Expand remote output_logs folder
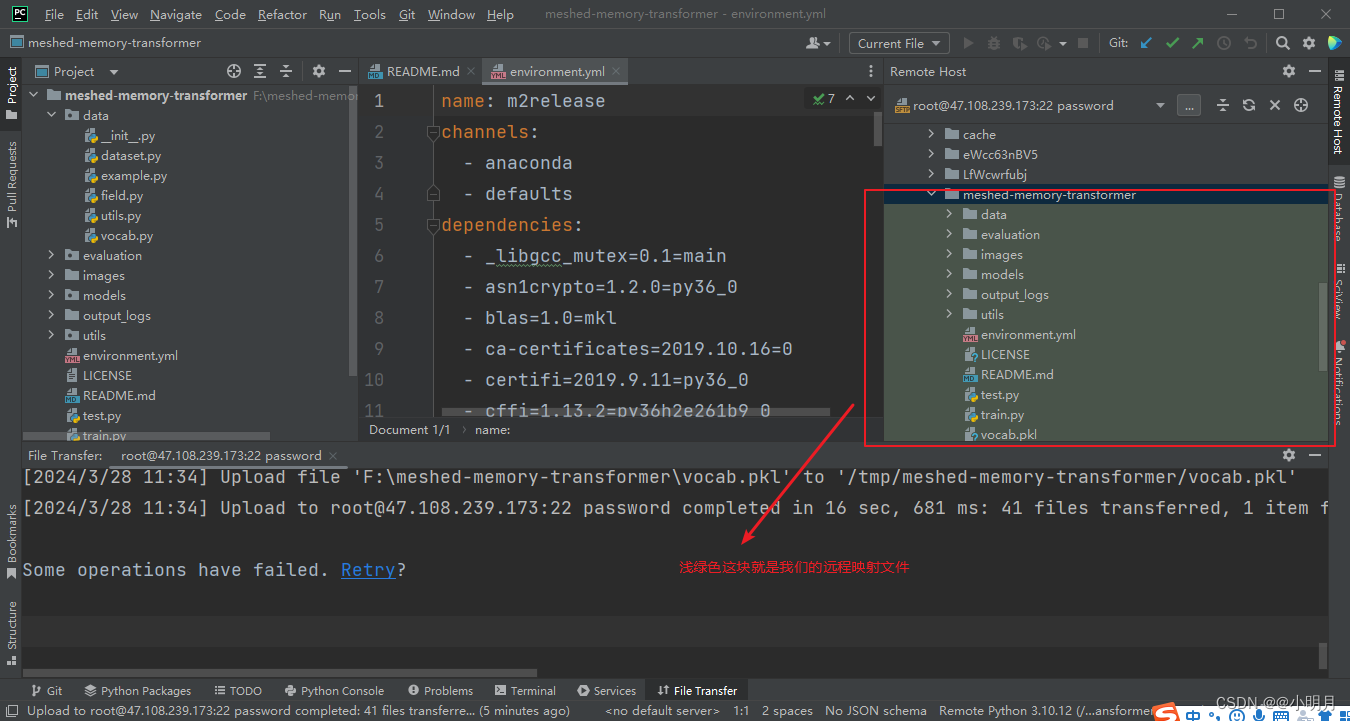The height and width of the screenshot is (721, 1350). click(949, 294)
